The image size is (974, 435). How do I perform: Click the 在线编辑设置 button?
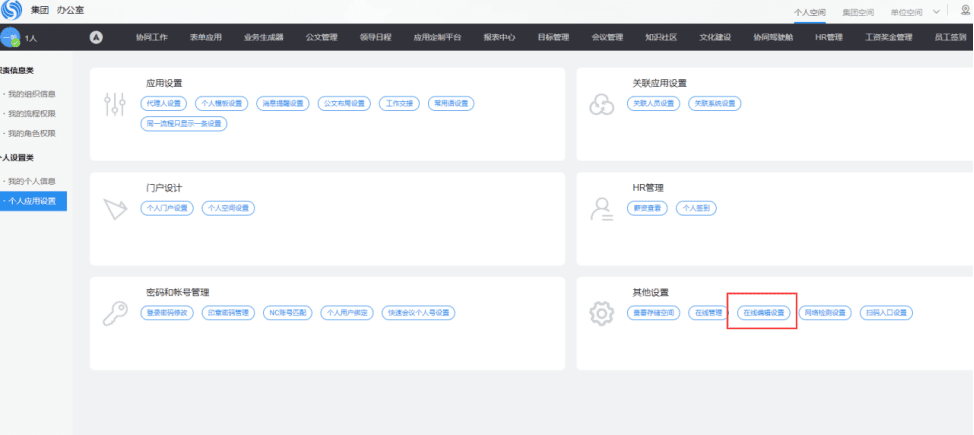coord(763,313)
